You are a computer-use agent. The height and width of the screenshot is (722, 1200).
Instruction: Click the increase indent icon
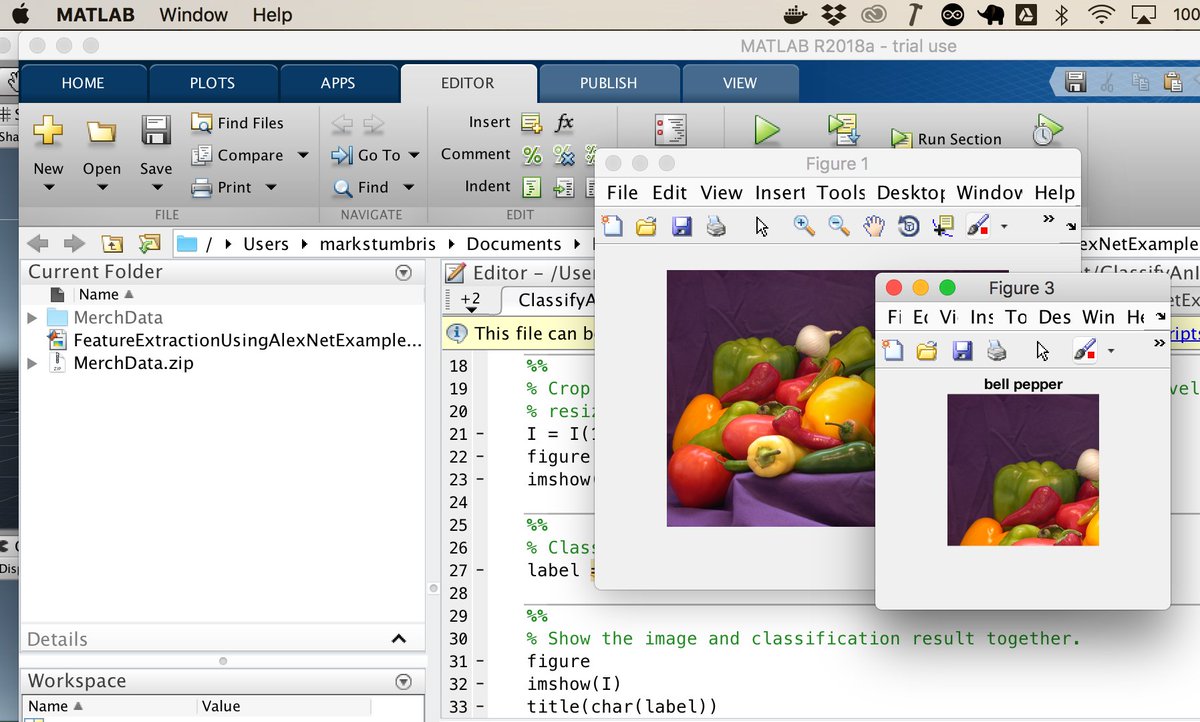(565, 187)
